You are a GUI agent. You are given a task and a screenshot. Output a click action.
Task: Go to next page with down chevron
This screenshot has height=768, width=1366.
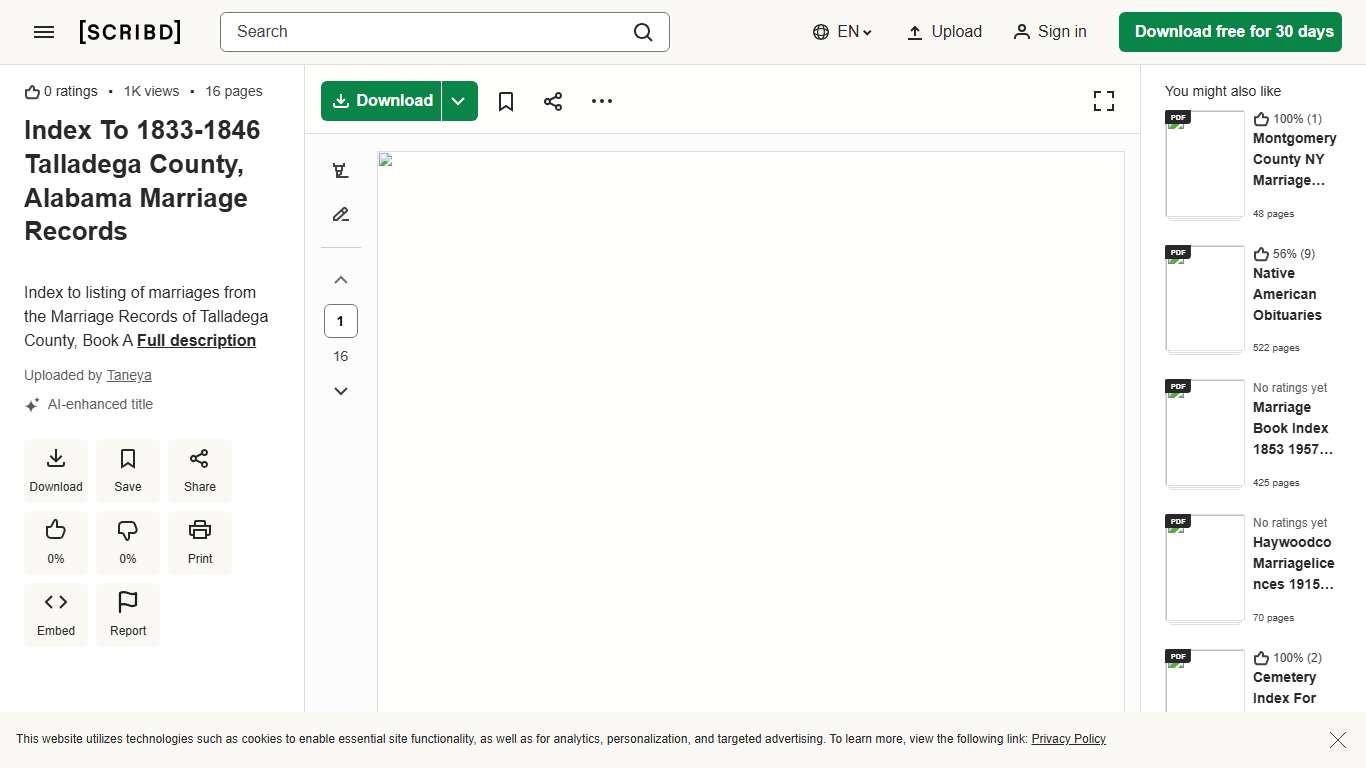tap(341, 391)
